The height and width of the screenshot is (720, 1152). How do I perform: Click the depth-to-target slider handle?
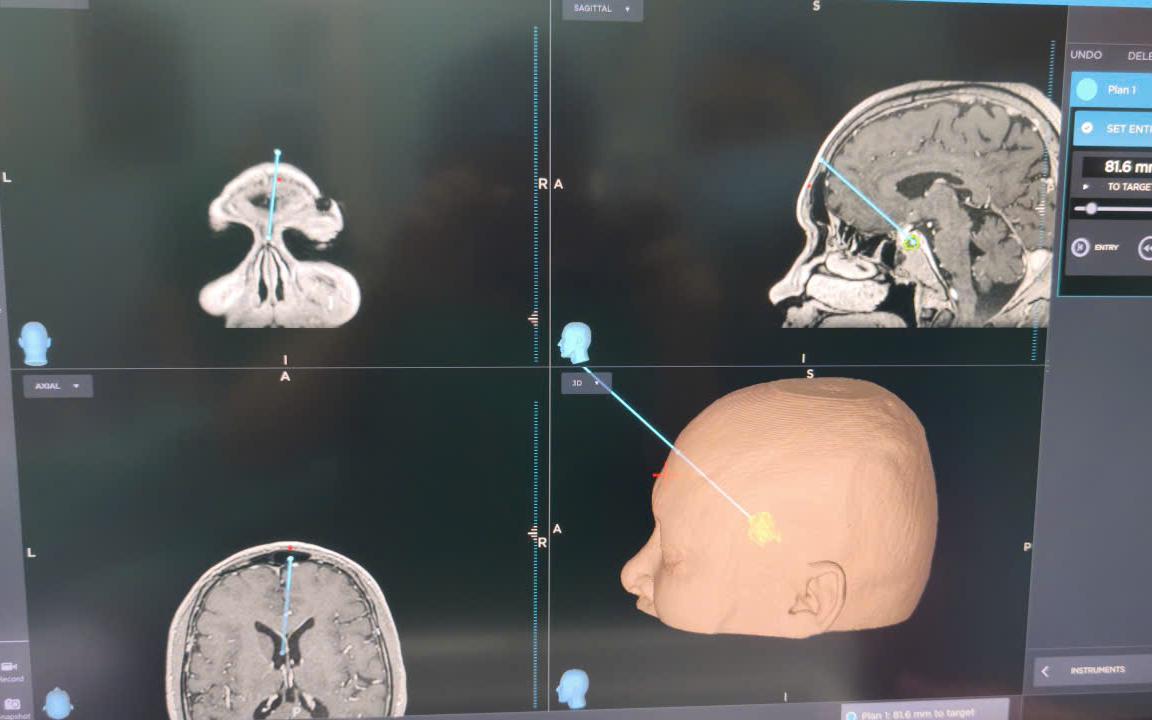(x=1091, y=209)
